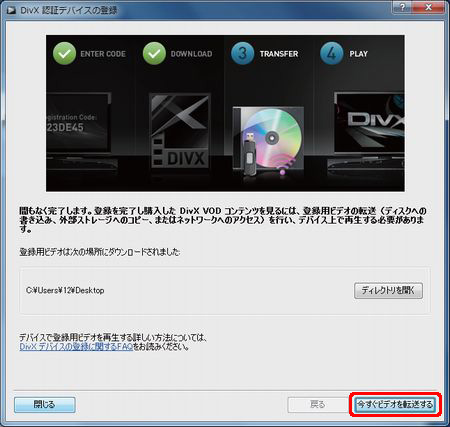Click the 今すぐビデオを転送する button

395,405
